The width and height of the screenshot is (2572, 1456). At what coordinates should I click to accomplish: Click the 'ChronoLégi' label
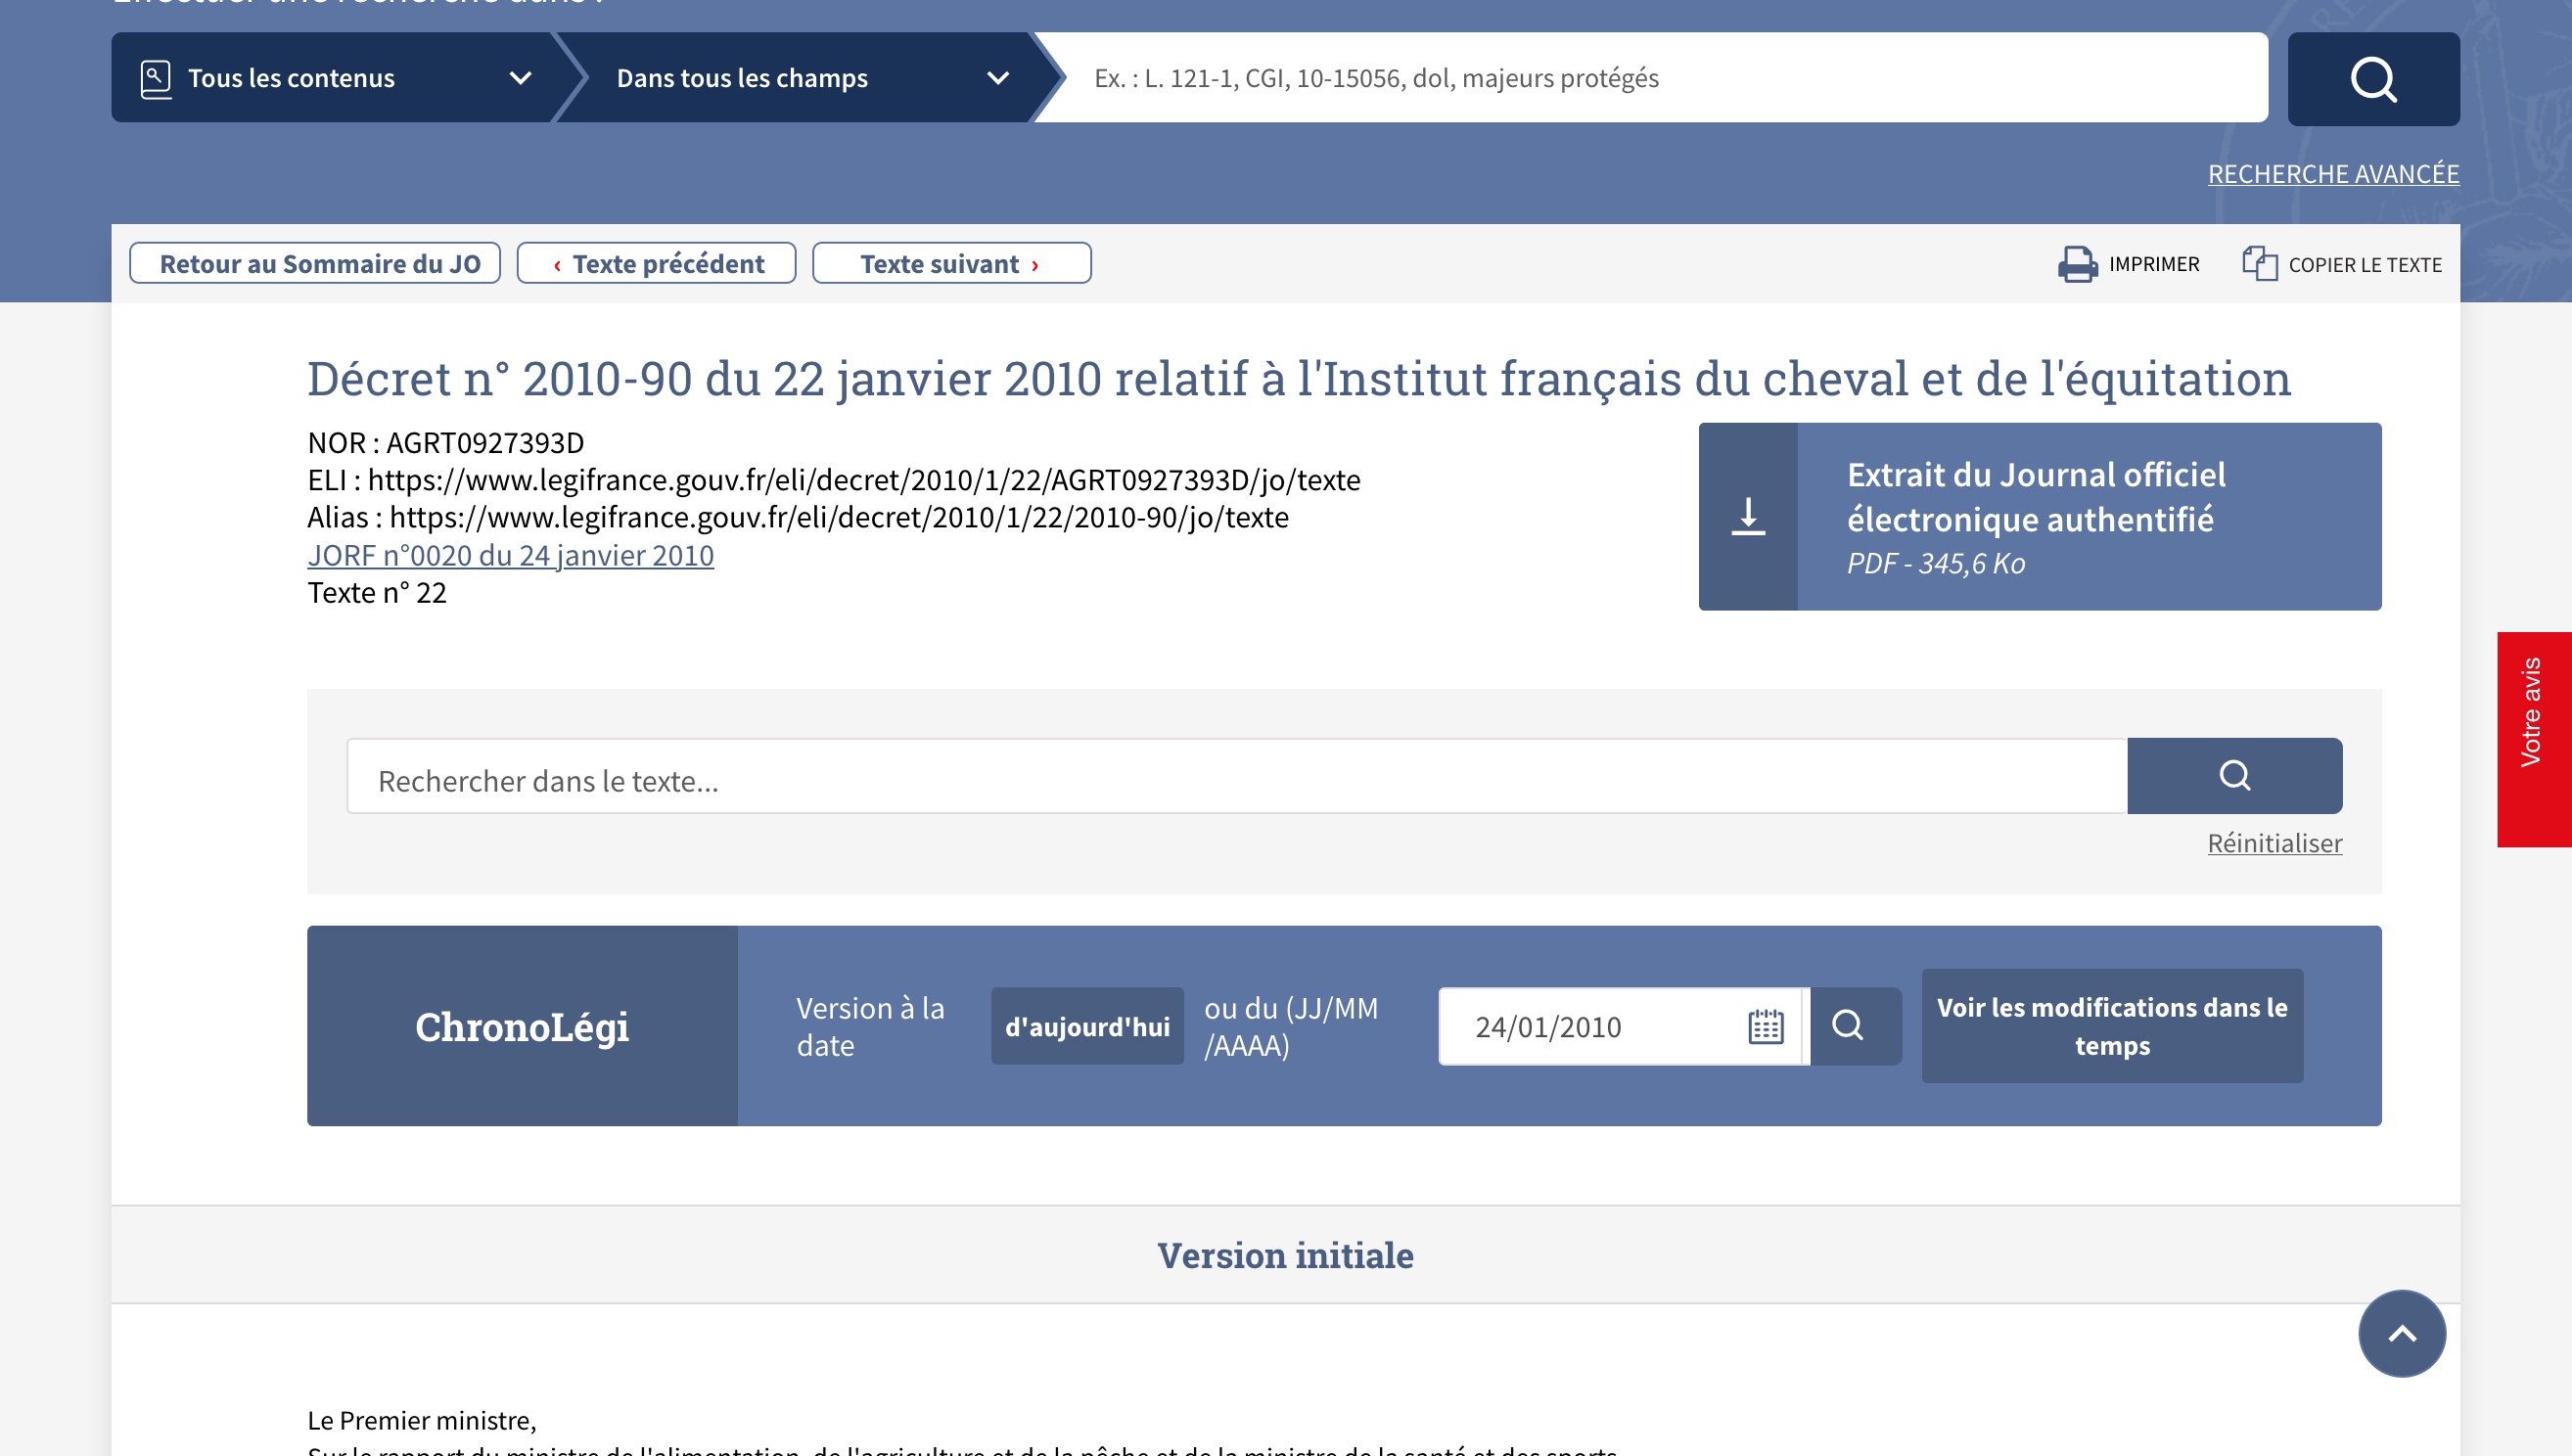pyautogui.click(x=522, y=1027)
